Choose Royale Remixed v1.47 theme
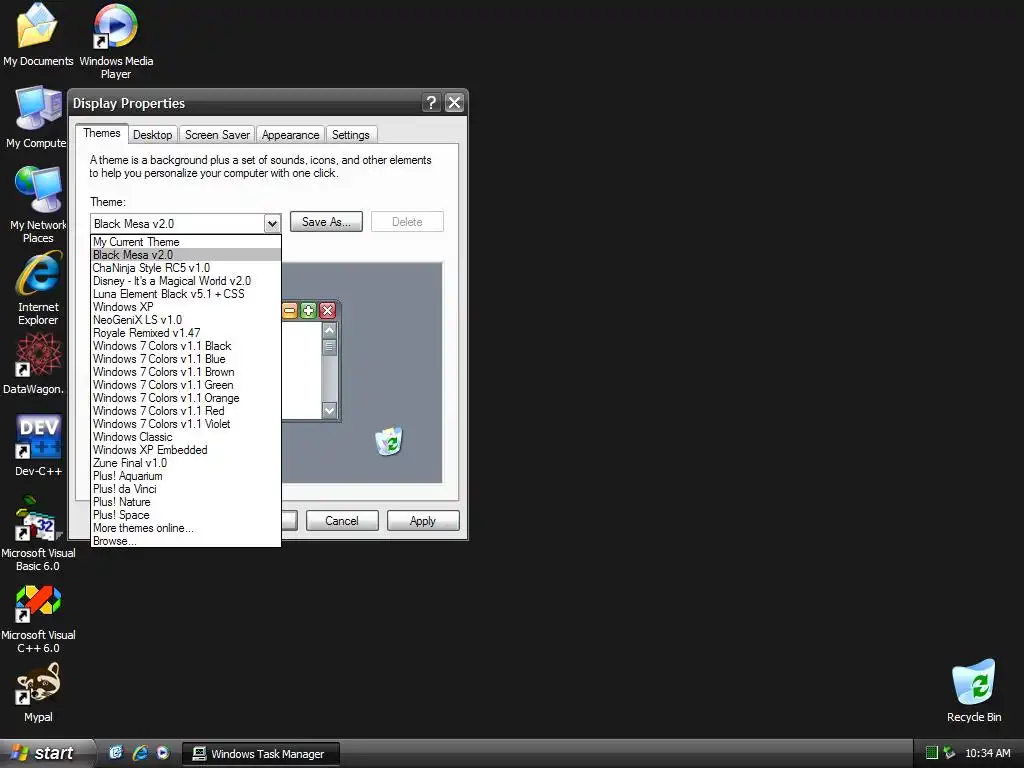 (185, 333)
